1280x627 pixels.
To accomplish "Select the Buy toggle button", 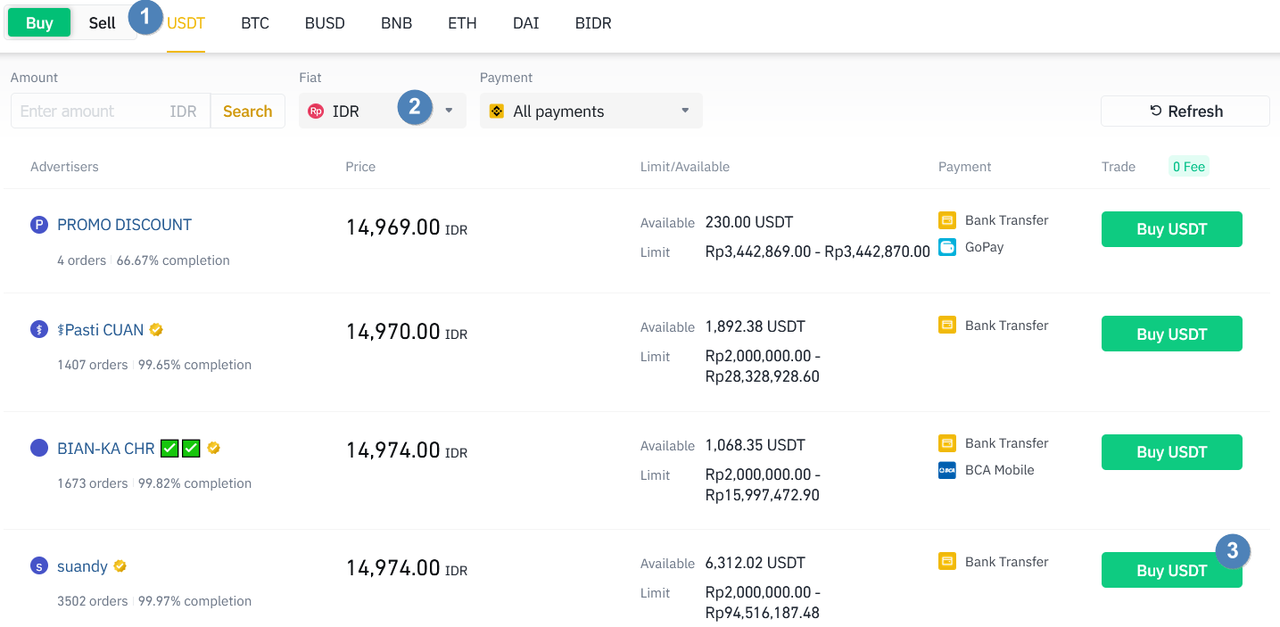I will (39, 23).
